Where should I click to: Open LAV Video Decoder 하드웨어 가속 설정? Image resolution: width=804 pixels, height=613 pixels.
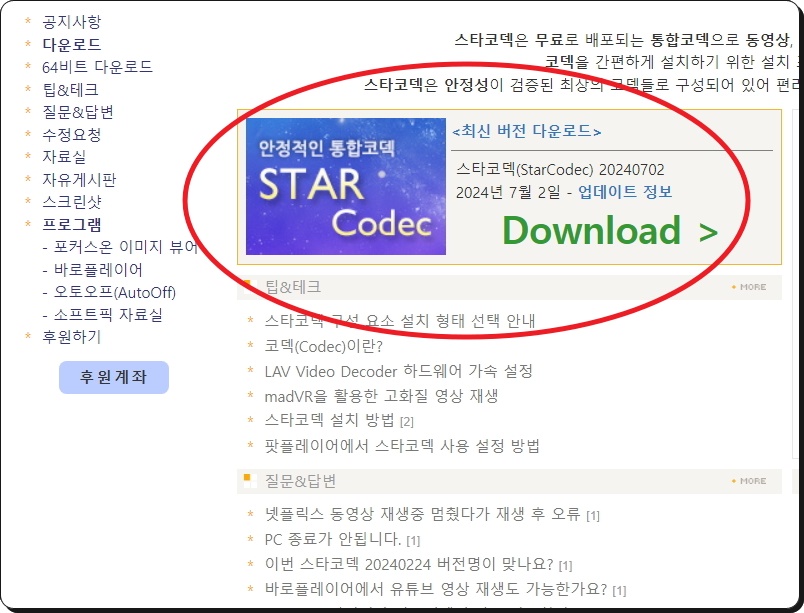point(398,371)
